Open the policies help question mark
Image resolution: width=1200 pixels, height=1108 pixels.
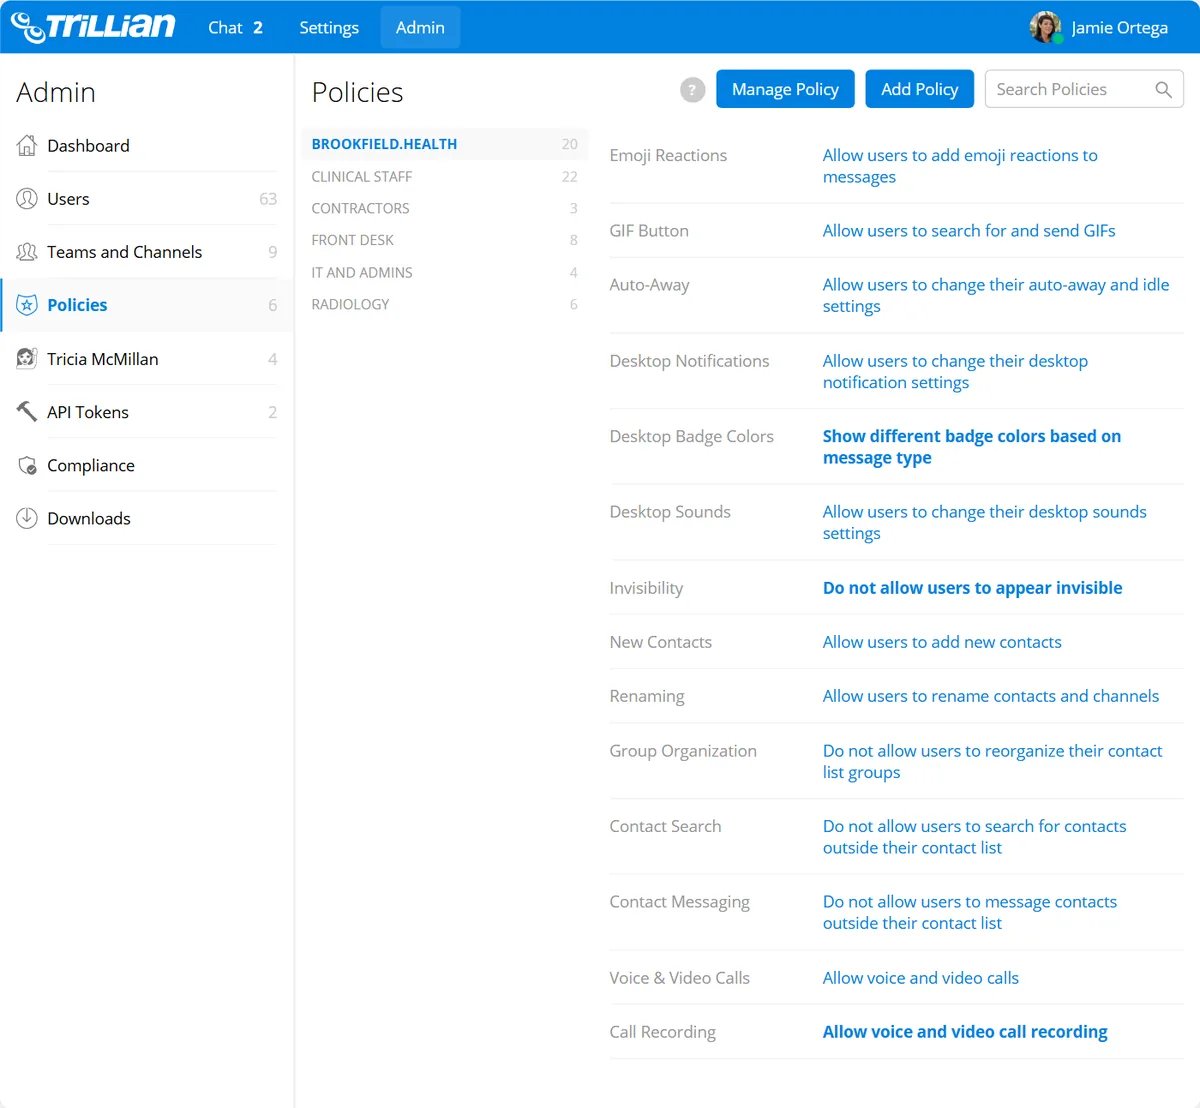pyautogui.click(x=692, y=90)
